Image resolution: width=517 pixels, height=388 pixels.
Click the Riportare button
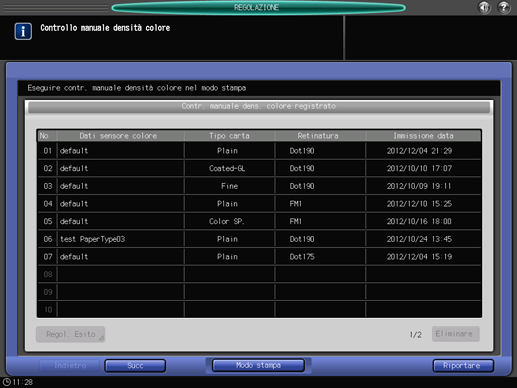[463, 366]
